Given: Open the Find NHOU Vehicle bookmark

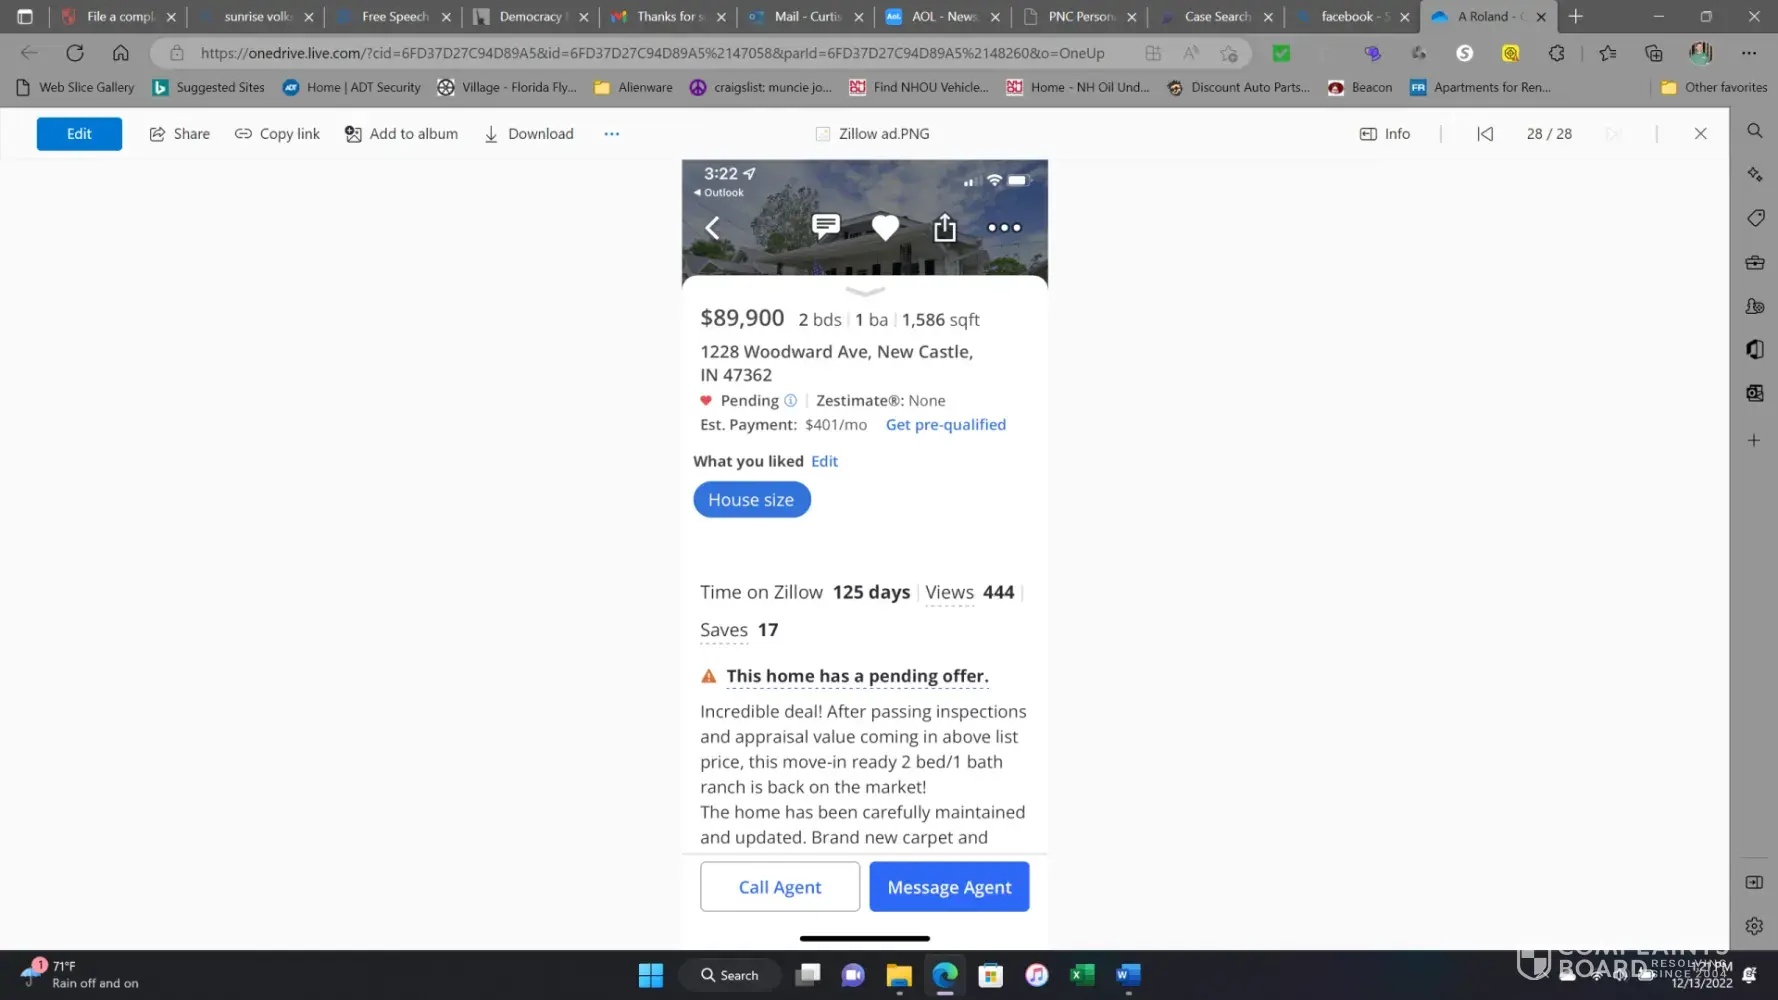Looking at the screenshot, I should tap(919, 88).
